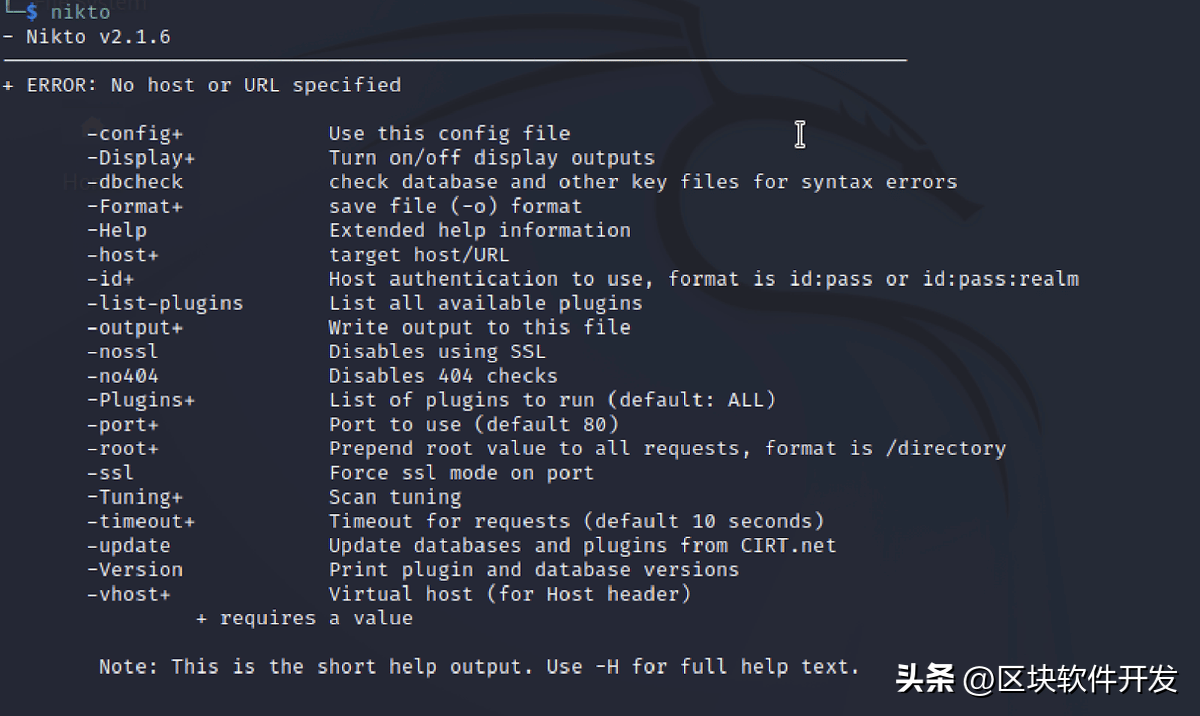Click the -dbcheck option
The height and width of the screenshot is (716, 1200).
point(135,182)
